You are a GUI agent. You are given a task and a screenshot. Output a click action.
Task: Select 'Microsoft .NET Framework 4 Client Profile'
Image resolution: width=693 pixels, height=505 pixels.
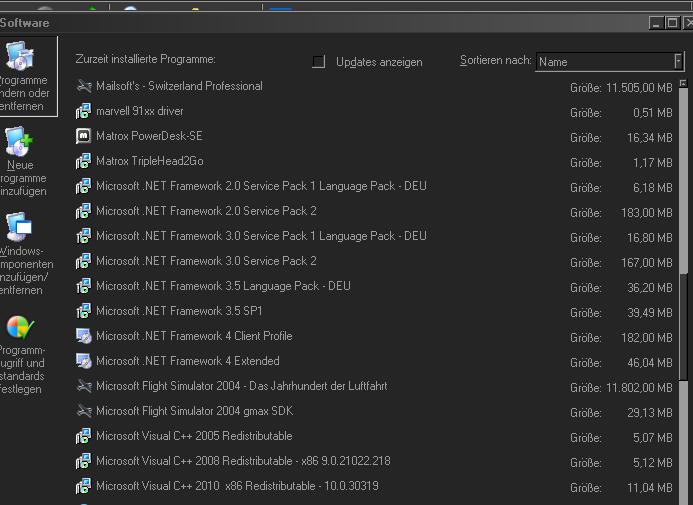click(194, 336)
